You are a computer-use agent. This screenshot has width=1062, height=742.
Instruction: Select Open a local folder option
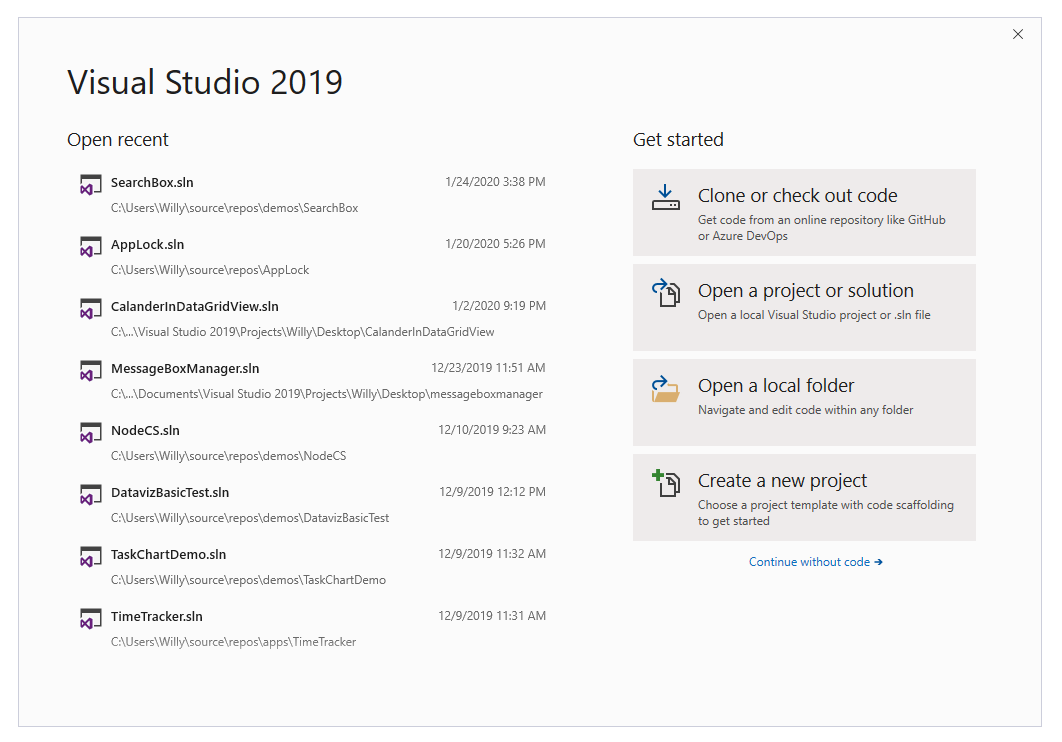point(804,402)
